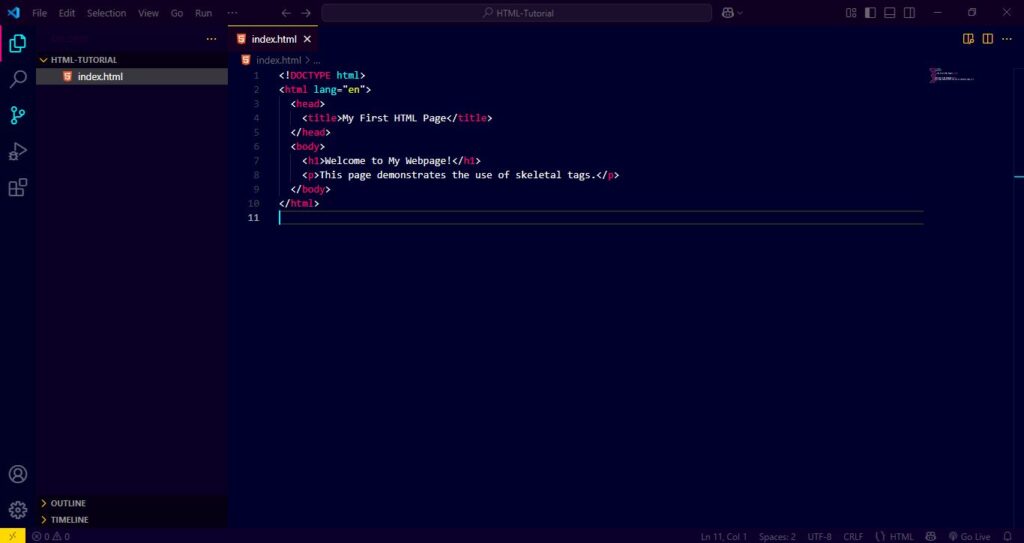
Task: Click the minimap code overview
Action: pyautogui.click(x=952, y=75)
